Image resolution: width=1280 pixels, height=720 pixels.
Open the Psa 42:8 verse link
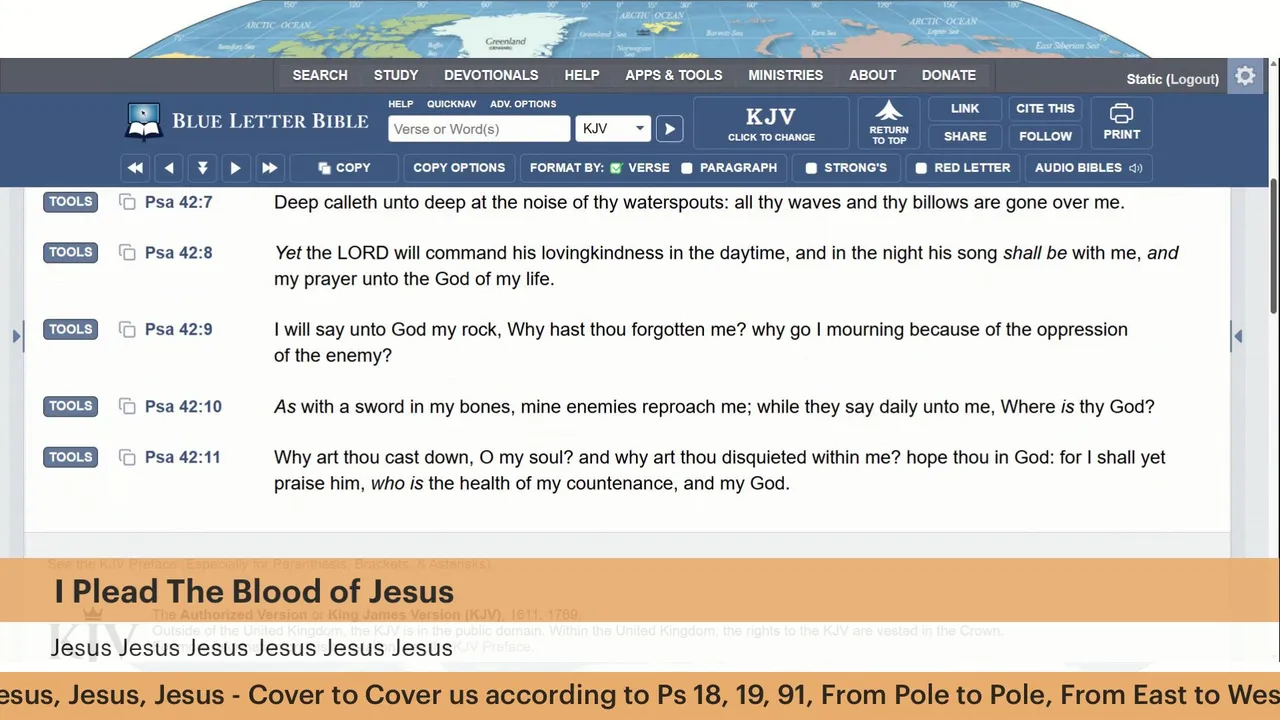coord(178,253)
